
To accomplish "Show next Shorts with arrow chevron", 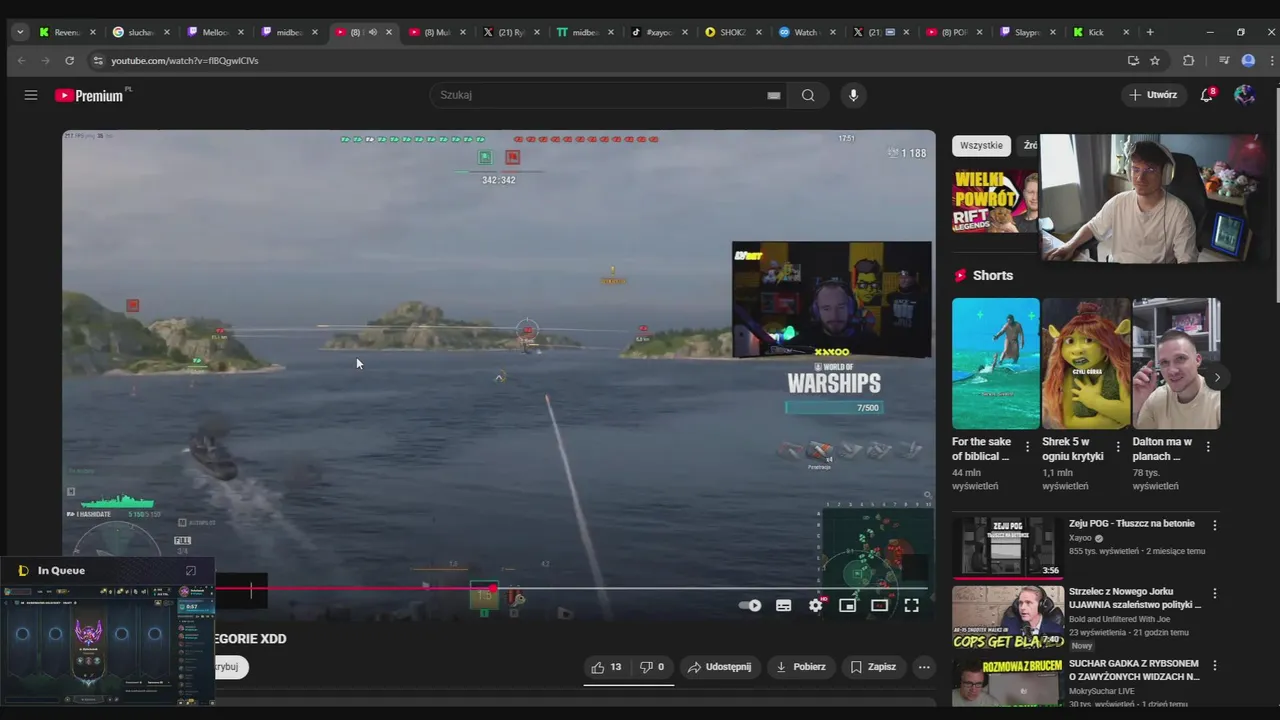I will pos(1216,377).
